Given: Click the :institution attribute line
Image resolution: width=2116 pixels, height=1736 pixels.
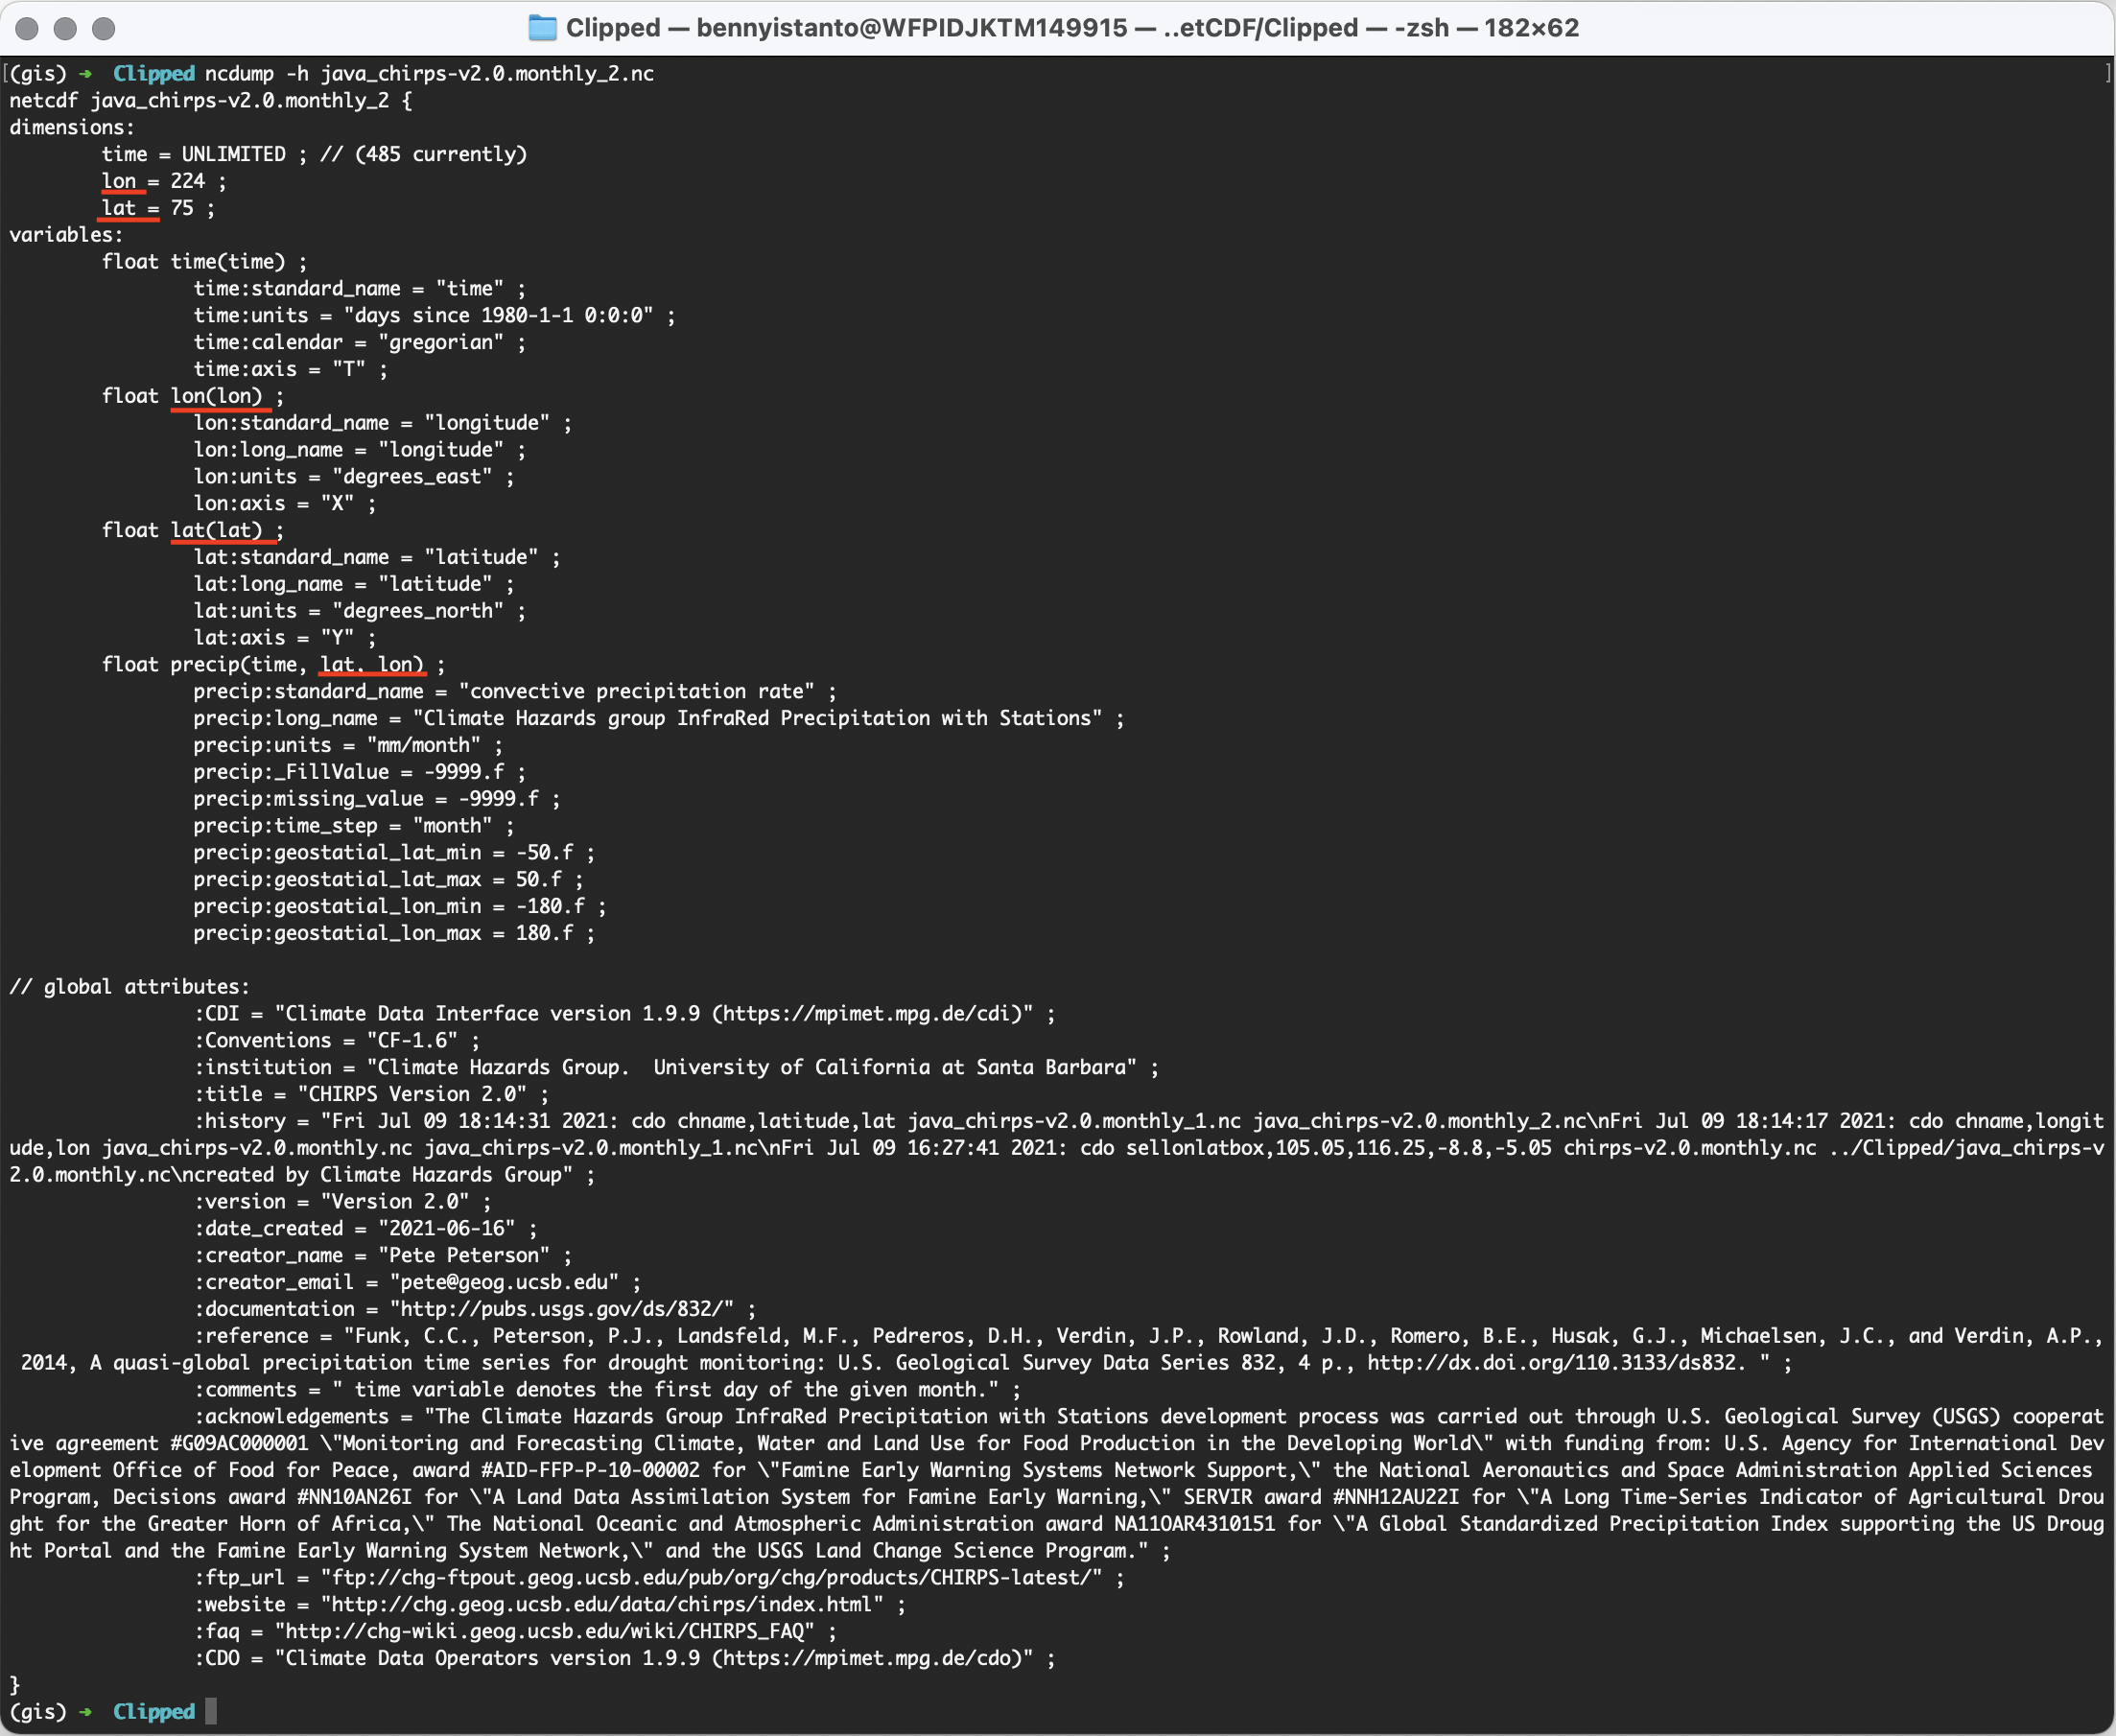Looking at the screenshot, I should pos(677,1068).
